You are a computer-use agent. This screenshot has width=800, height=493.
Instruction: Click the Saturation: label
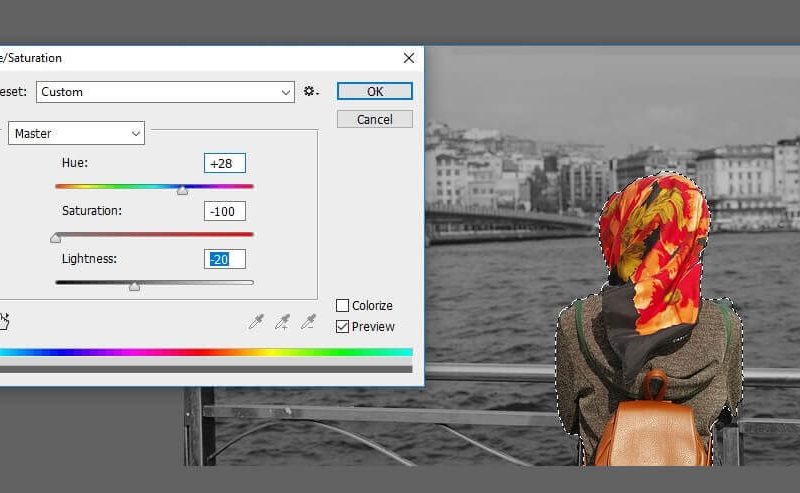[92, 211]
